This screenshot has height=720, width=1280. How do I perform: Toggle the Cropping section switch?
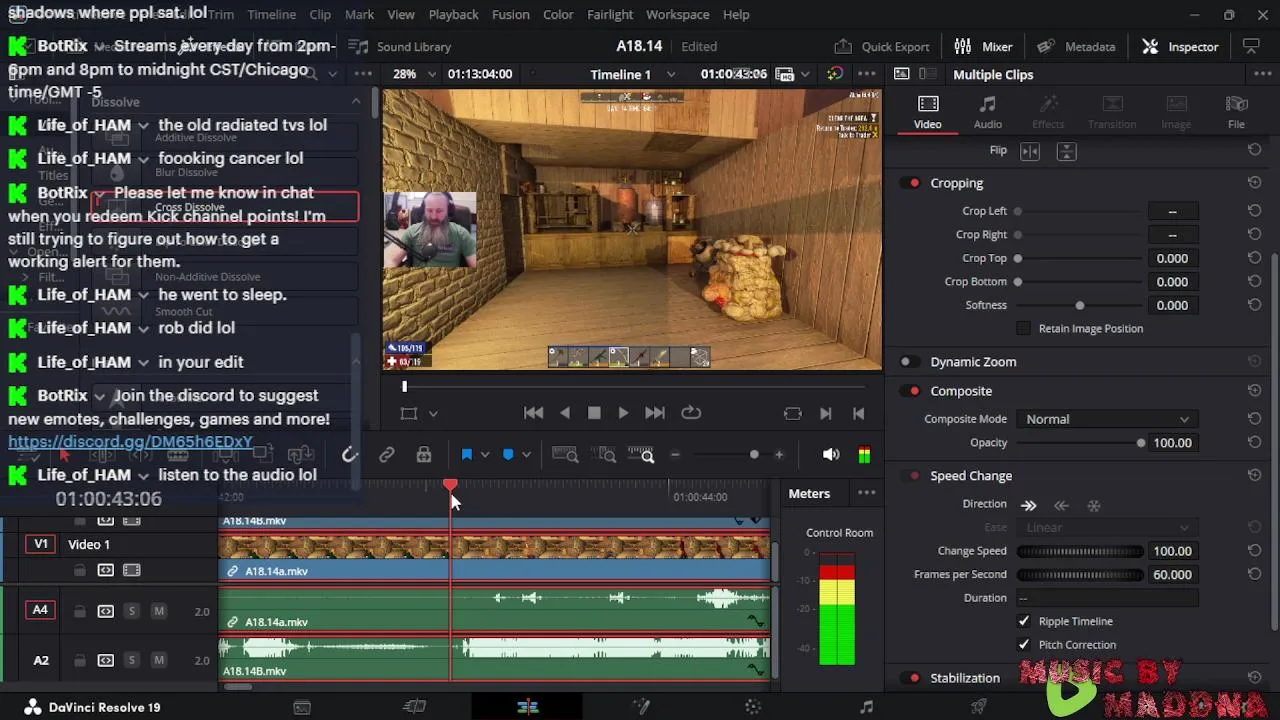coord(911,183)
